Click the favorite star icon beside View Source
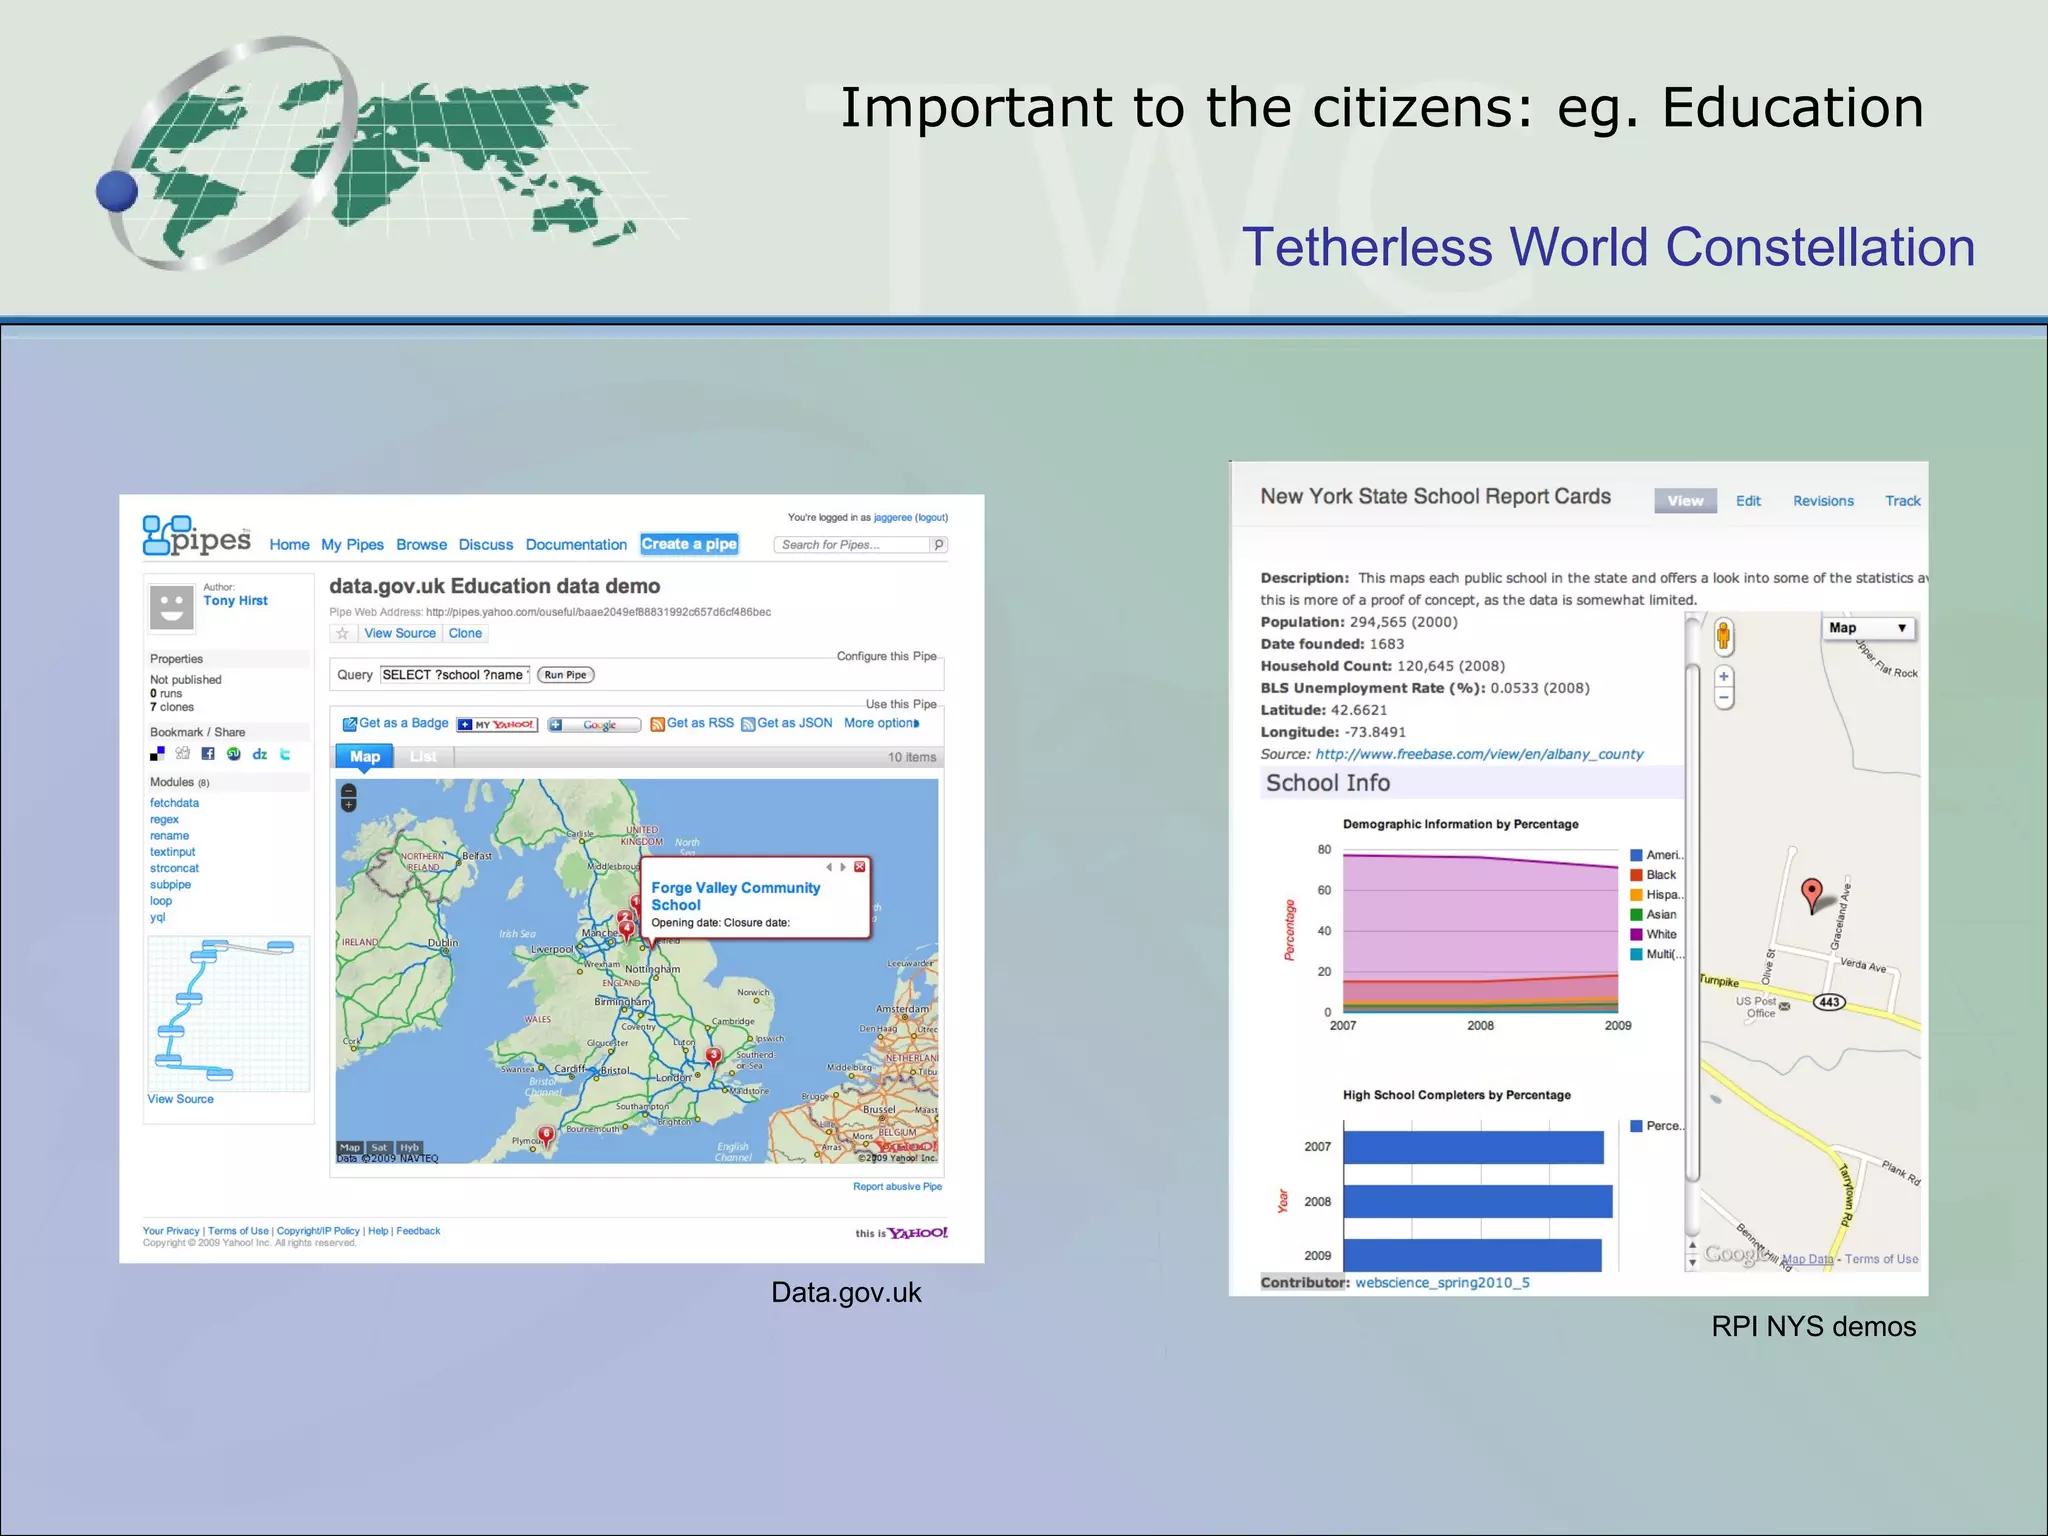 click(342, 633)
